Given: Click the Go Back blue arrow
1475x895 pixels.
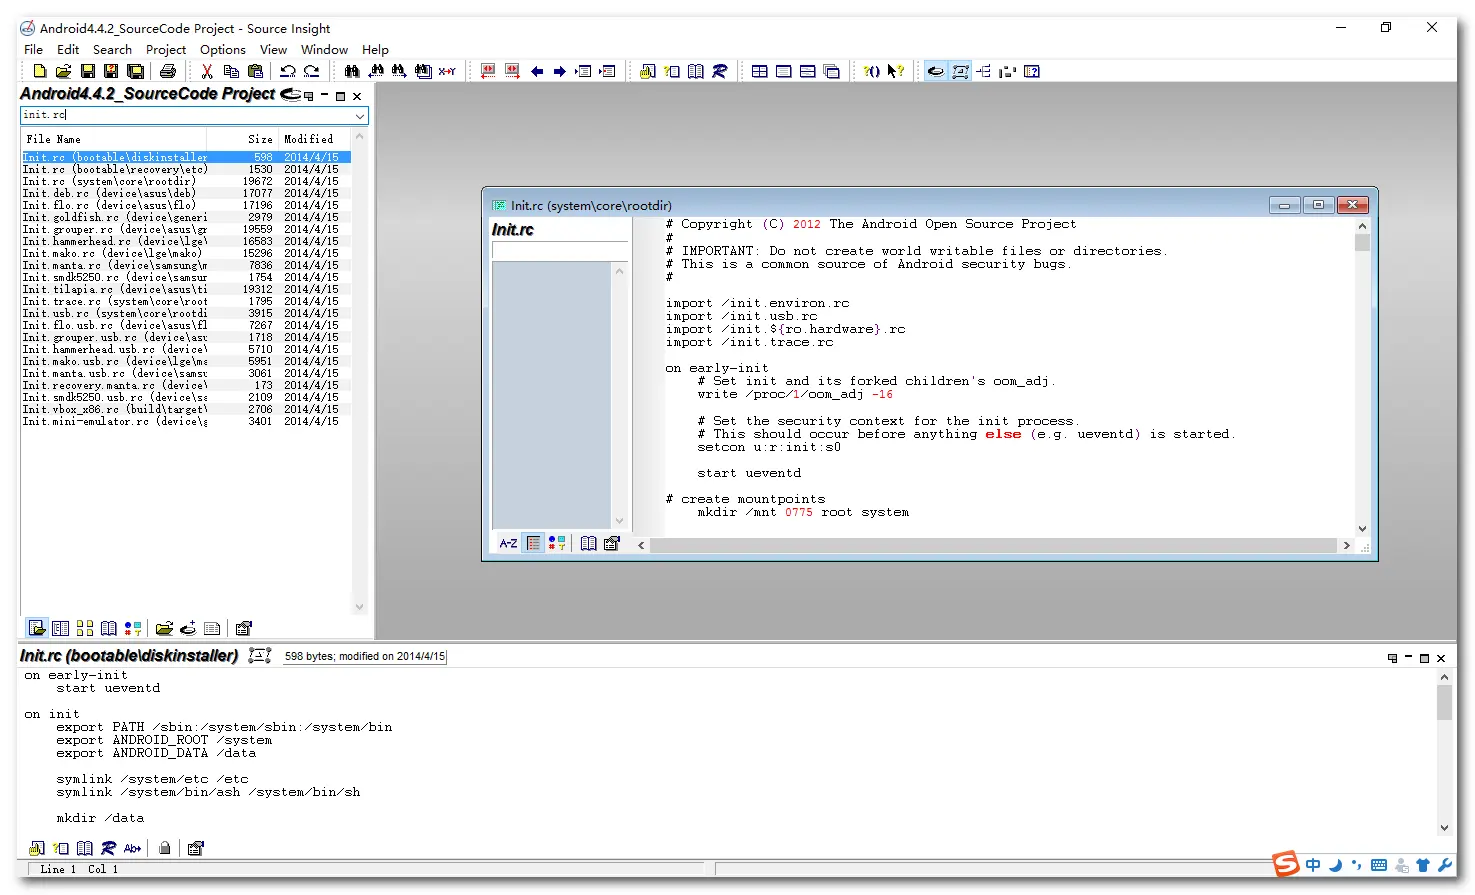Looking at the screenshot, I should click(537, 71).
